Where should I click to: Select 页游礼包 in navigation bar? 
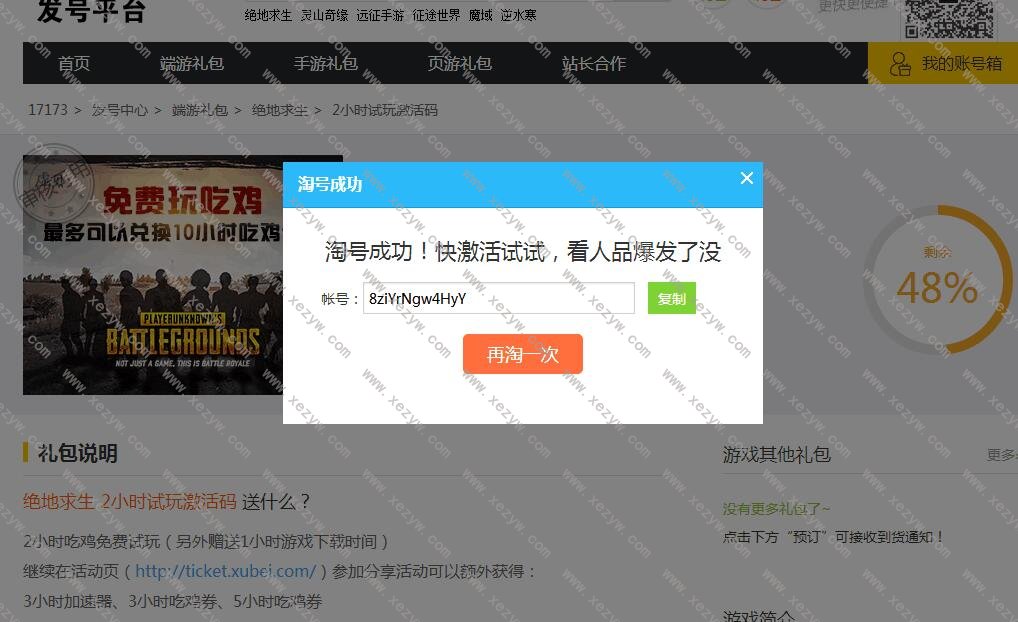(460, 63)
